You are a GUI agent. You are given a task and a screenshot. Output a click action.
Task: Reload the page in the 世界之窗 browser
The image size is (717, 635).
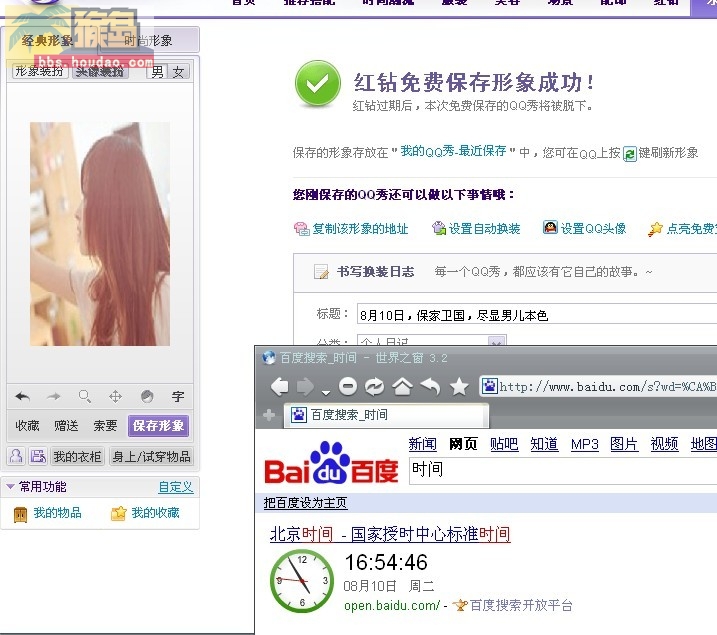[x=375, y=387]
